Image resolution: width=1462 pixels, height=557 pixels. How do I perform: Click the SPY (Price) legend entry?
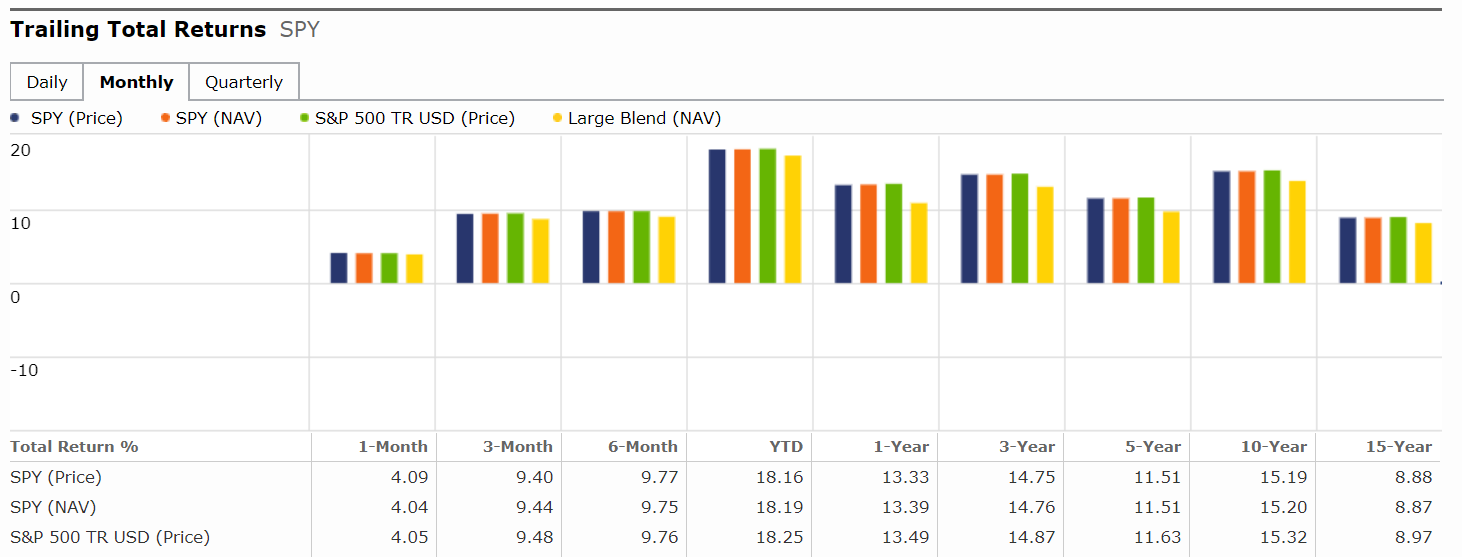66,118
